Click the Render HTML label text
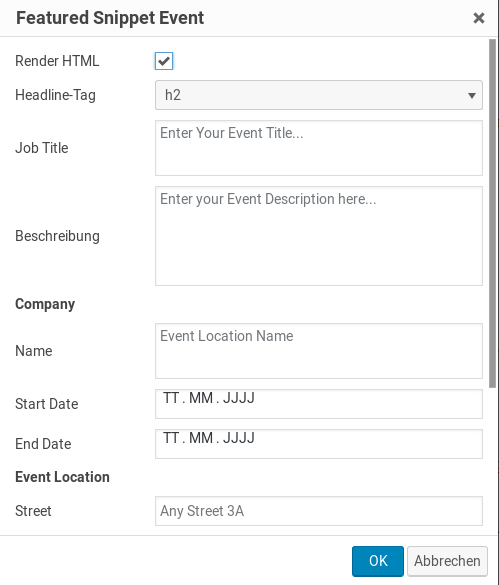The width and height of the screenshot is (499, 585). pos(57,61)
